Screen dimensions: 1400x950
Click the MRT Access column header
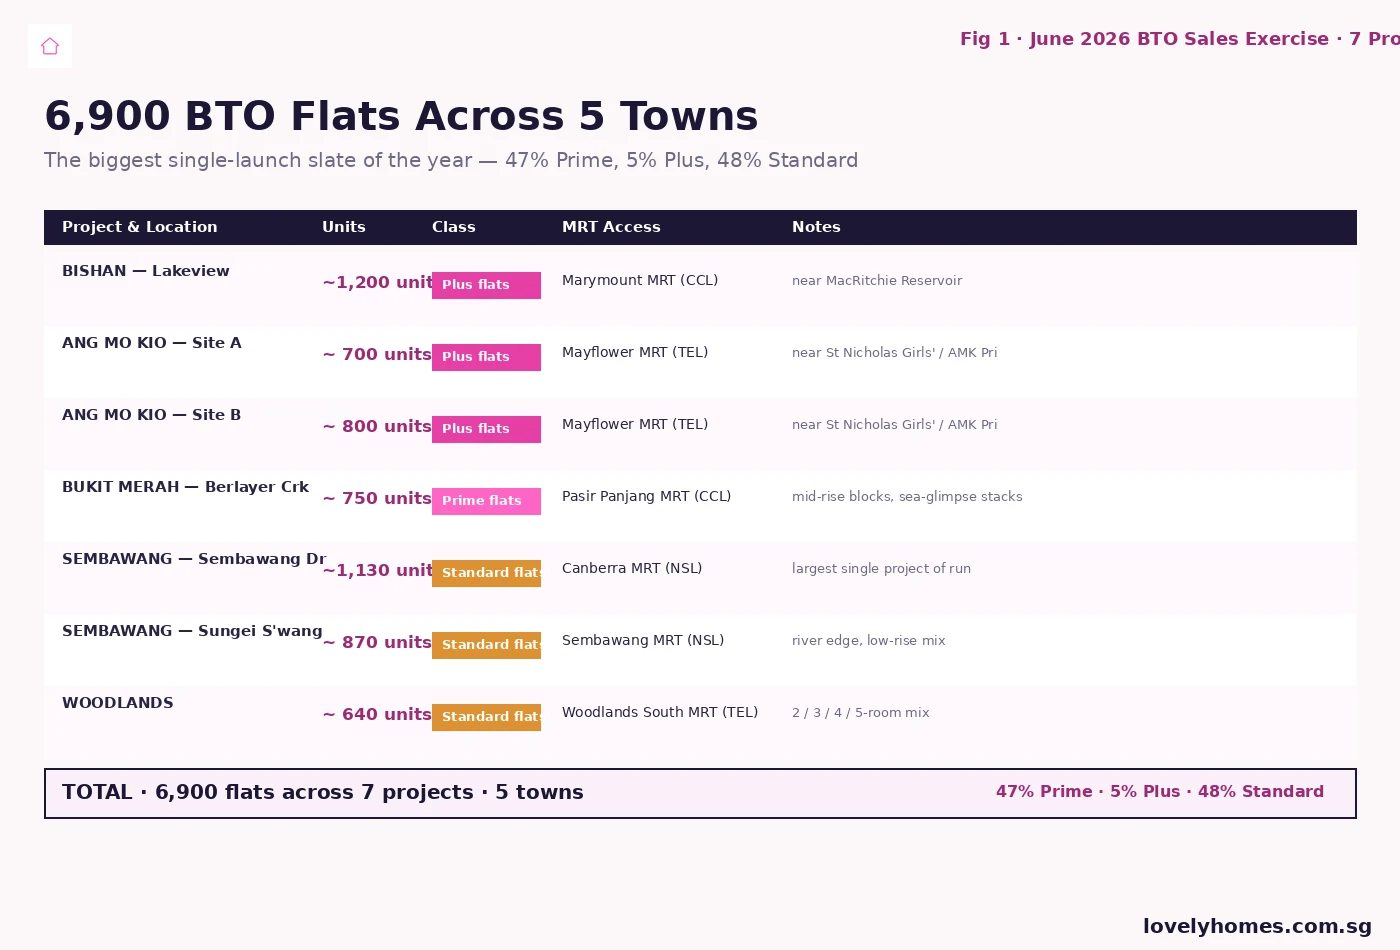(611, 227)
